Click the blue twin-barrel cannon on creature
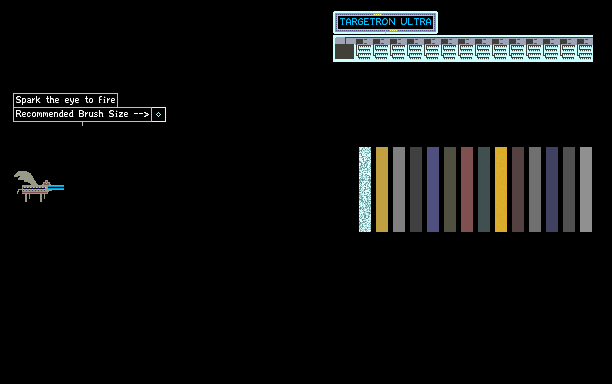Image resolution: width=612 pixels, height=384 pixels. pos(56,188)
